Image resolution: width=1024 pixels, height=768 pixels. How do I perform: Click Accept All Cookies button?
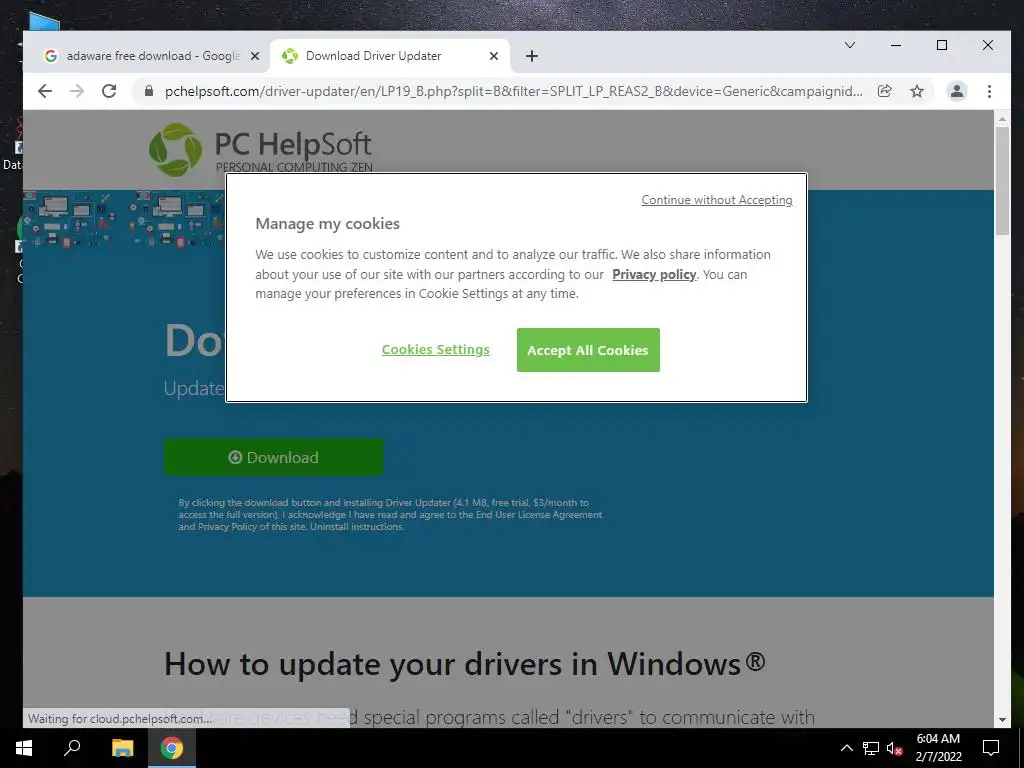pyautogui.click(x=588, y=350)
